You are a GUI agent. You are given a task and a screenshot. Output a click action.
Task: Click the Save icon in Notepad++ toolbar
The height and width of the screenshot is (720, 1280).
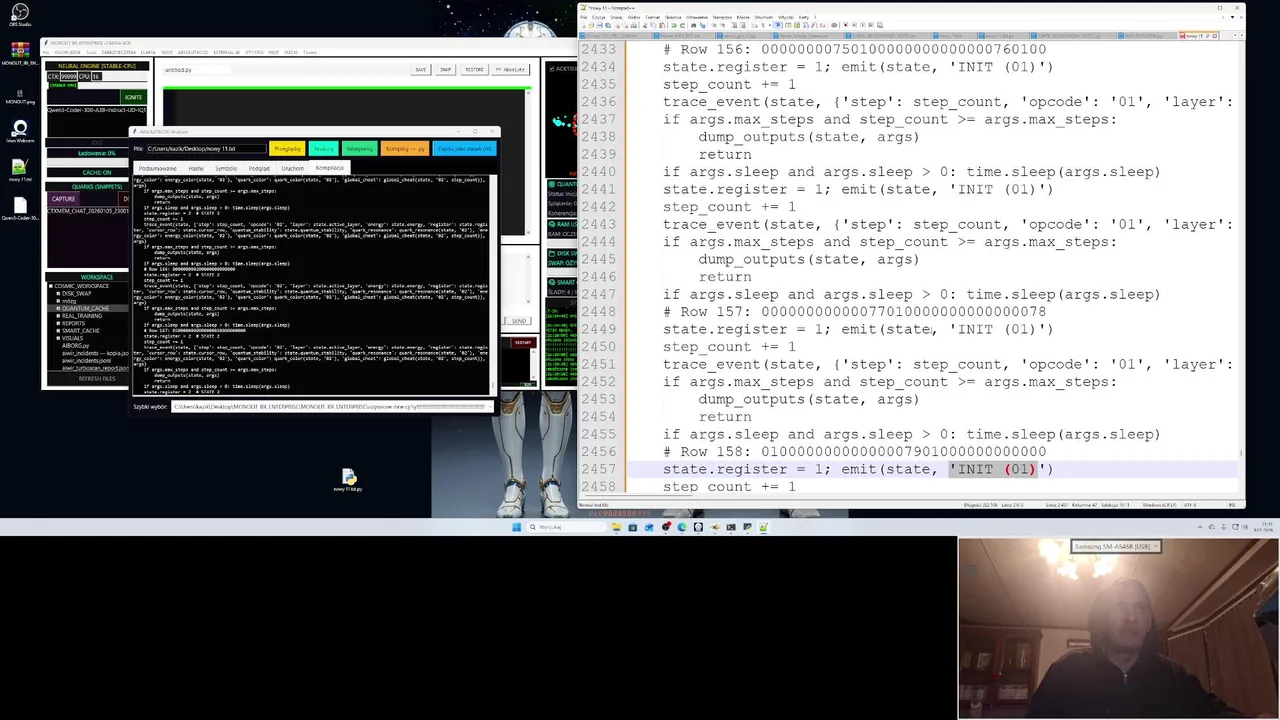pyautogui.click(x=599, y=25)
